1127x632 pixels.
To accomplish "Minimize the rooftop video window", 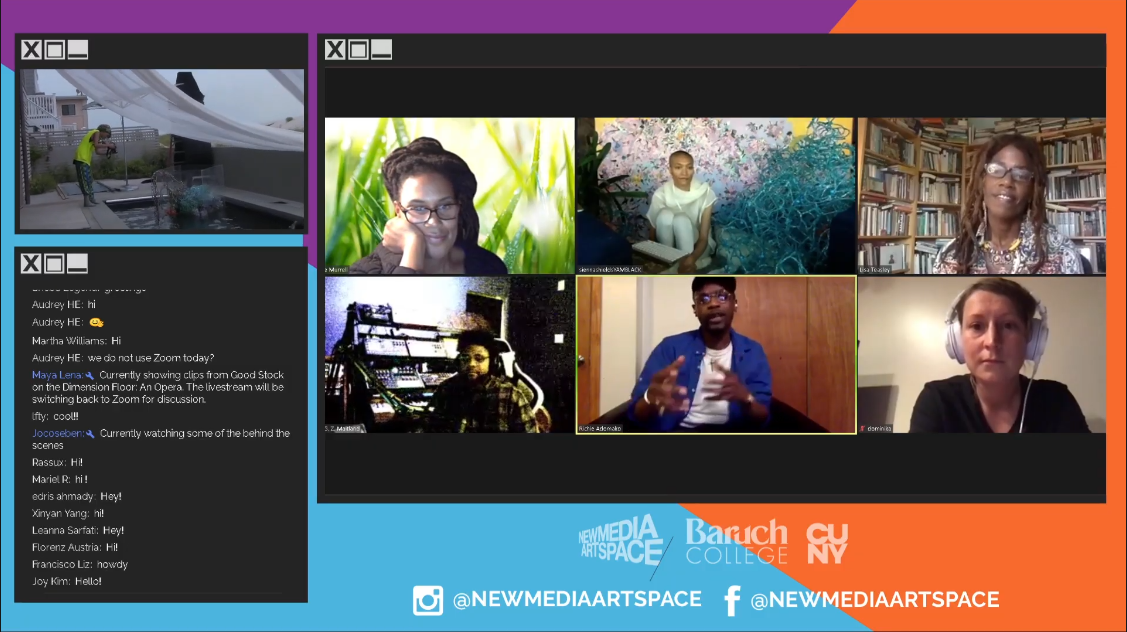I will (x=77, y=50).
